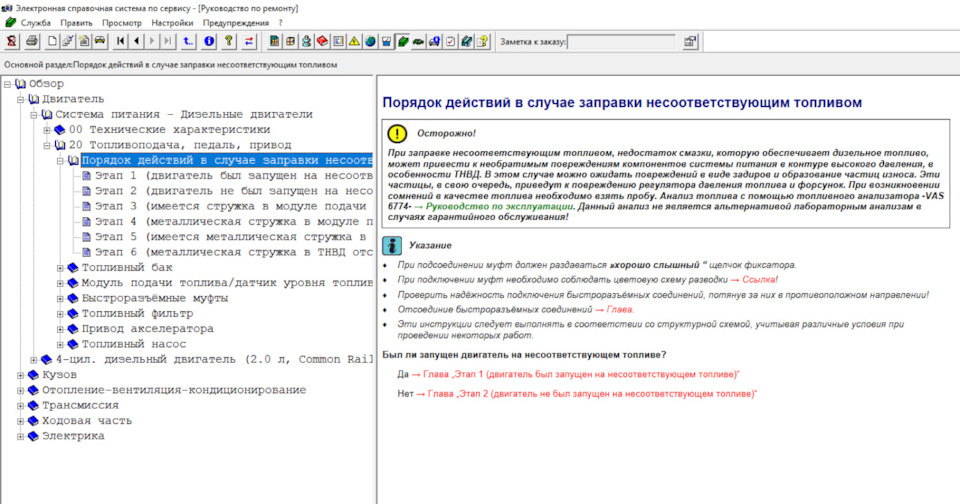This screenshot has width=960, height=504.
Task: Click the blue info icon in toolbar
Action: click(x=209, y=41)
